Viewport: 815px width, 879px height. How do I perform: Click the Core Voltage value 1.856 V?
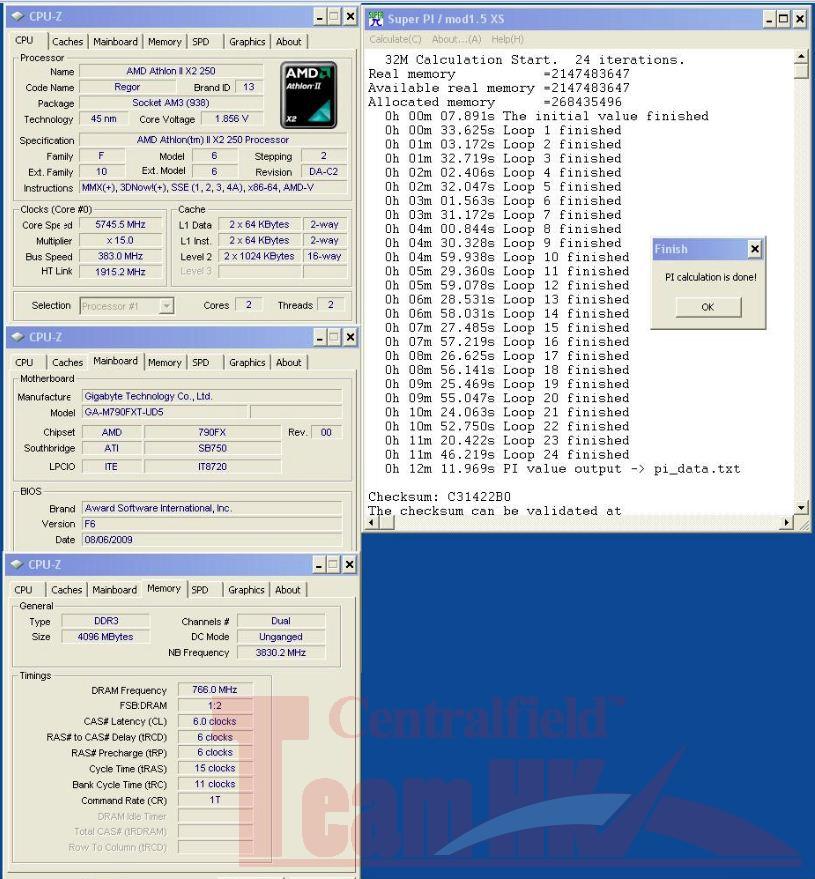231,118
